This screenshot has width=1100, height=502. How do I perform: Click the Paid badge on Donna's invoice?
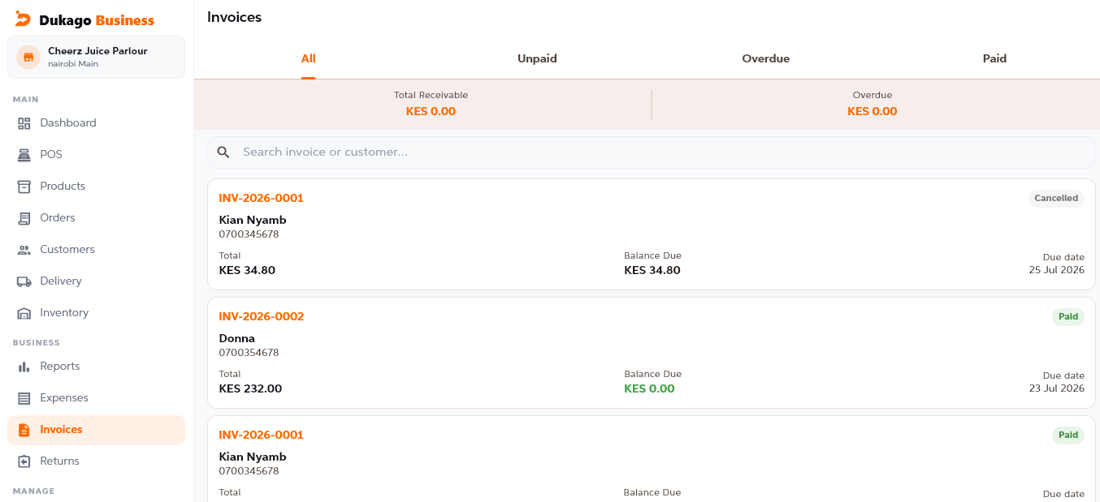1068,317
